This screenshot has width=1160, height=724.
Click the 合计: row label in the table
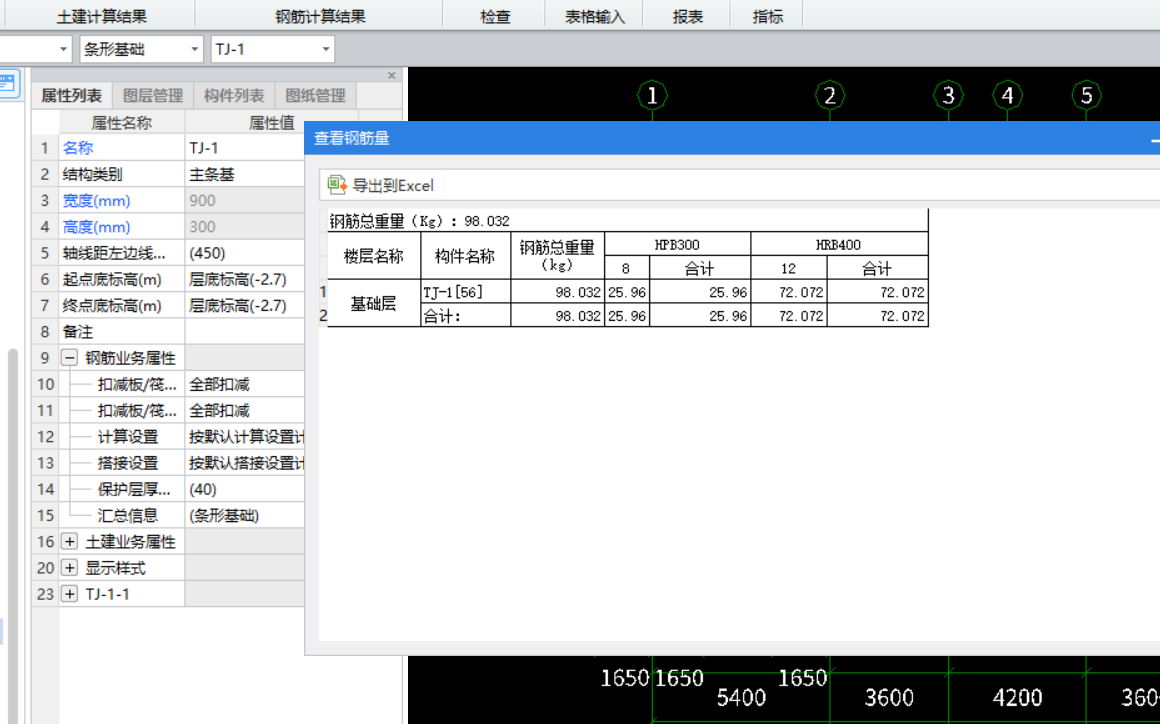tap(465, 316)
